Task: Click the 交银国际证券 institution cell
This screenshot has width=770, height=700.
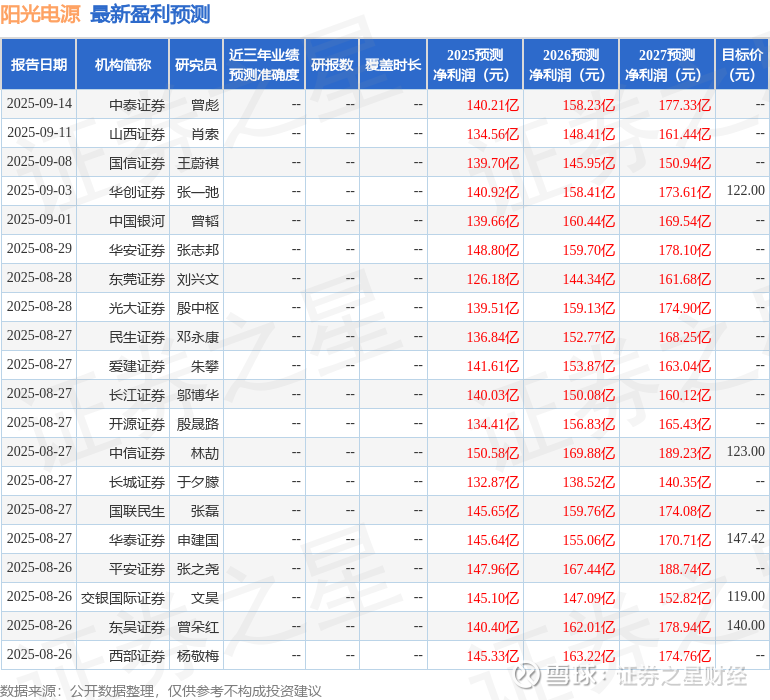Action: tap(123, 598)
